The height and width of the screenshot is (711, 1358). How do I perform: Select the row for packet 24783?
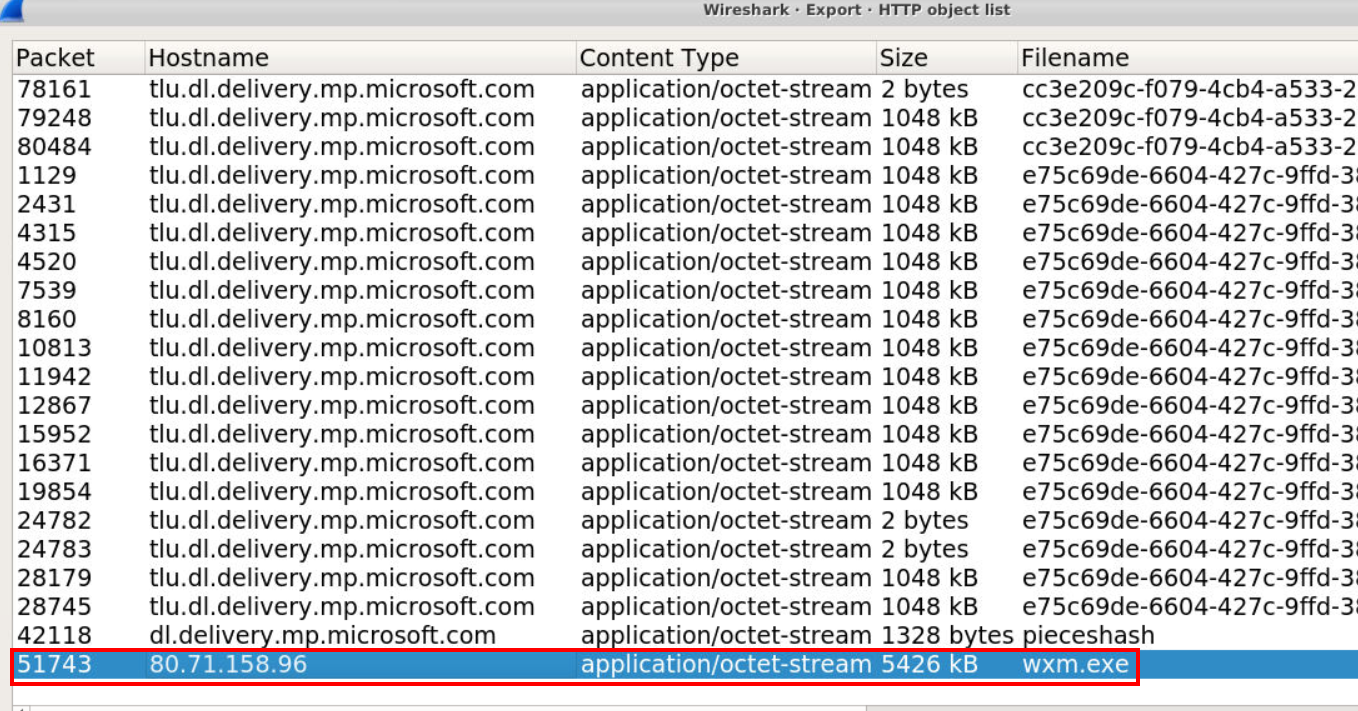point(685,550)
